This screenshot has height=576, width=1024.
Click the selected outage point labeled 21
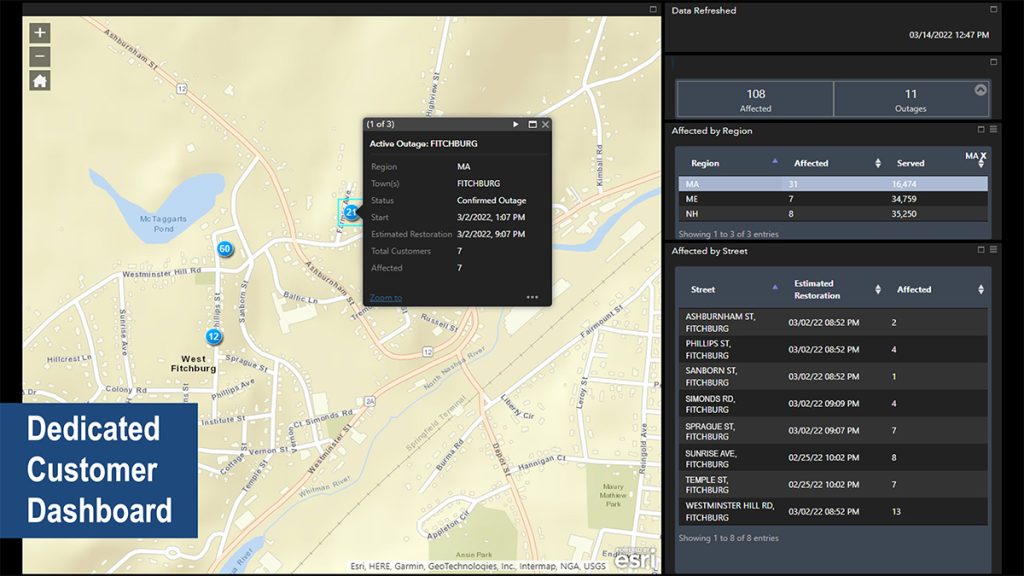[351, 211]
